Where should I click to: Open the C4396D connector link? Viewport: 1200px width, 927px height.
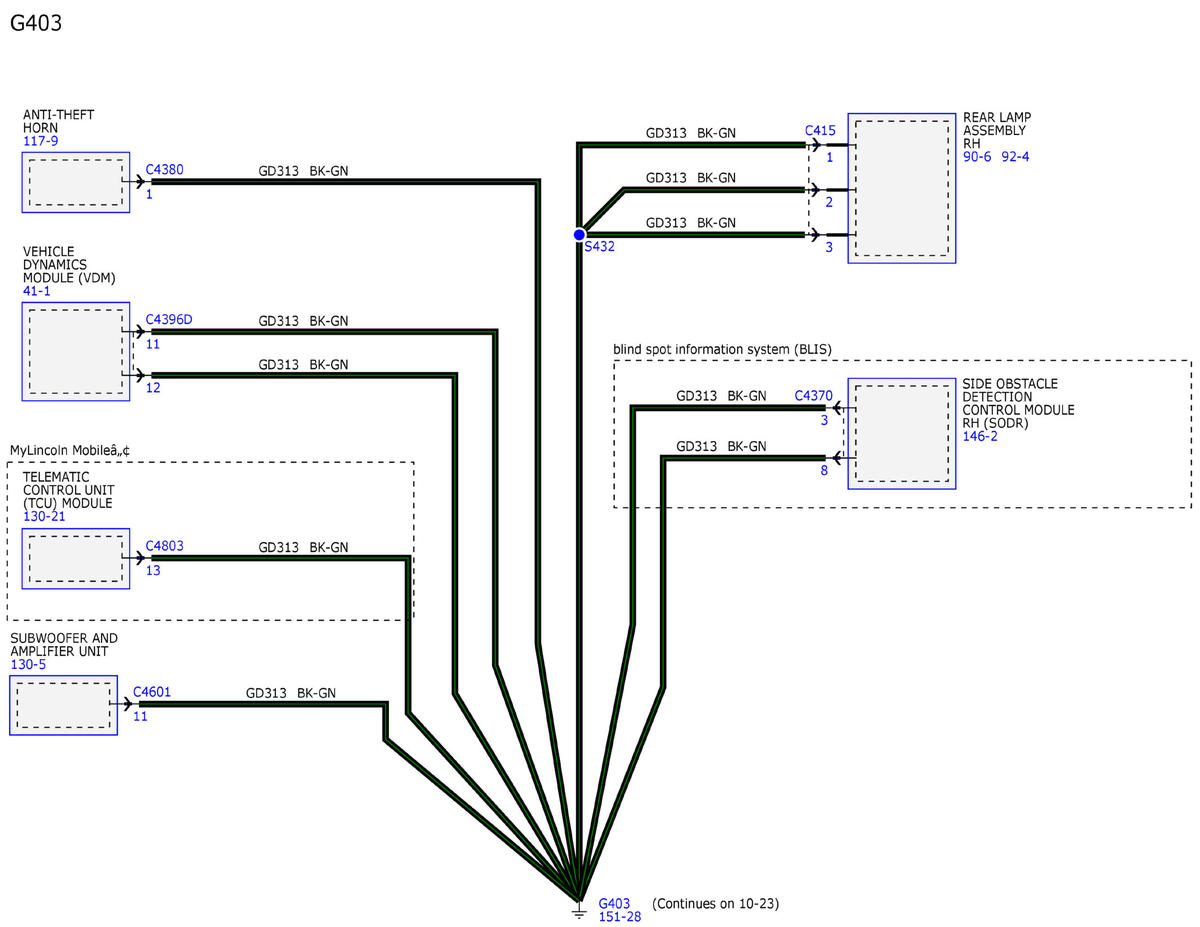[x=169, y=320]
